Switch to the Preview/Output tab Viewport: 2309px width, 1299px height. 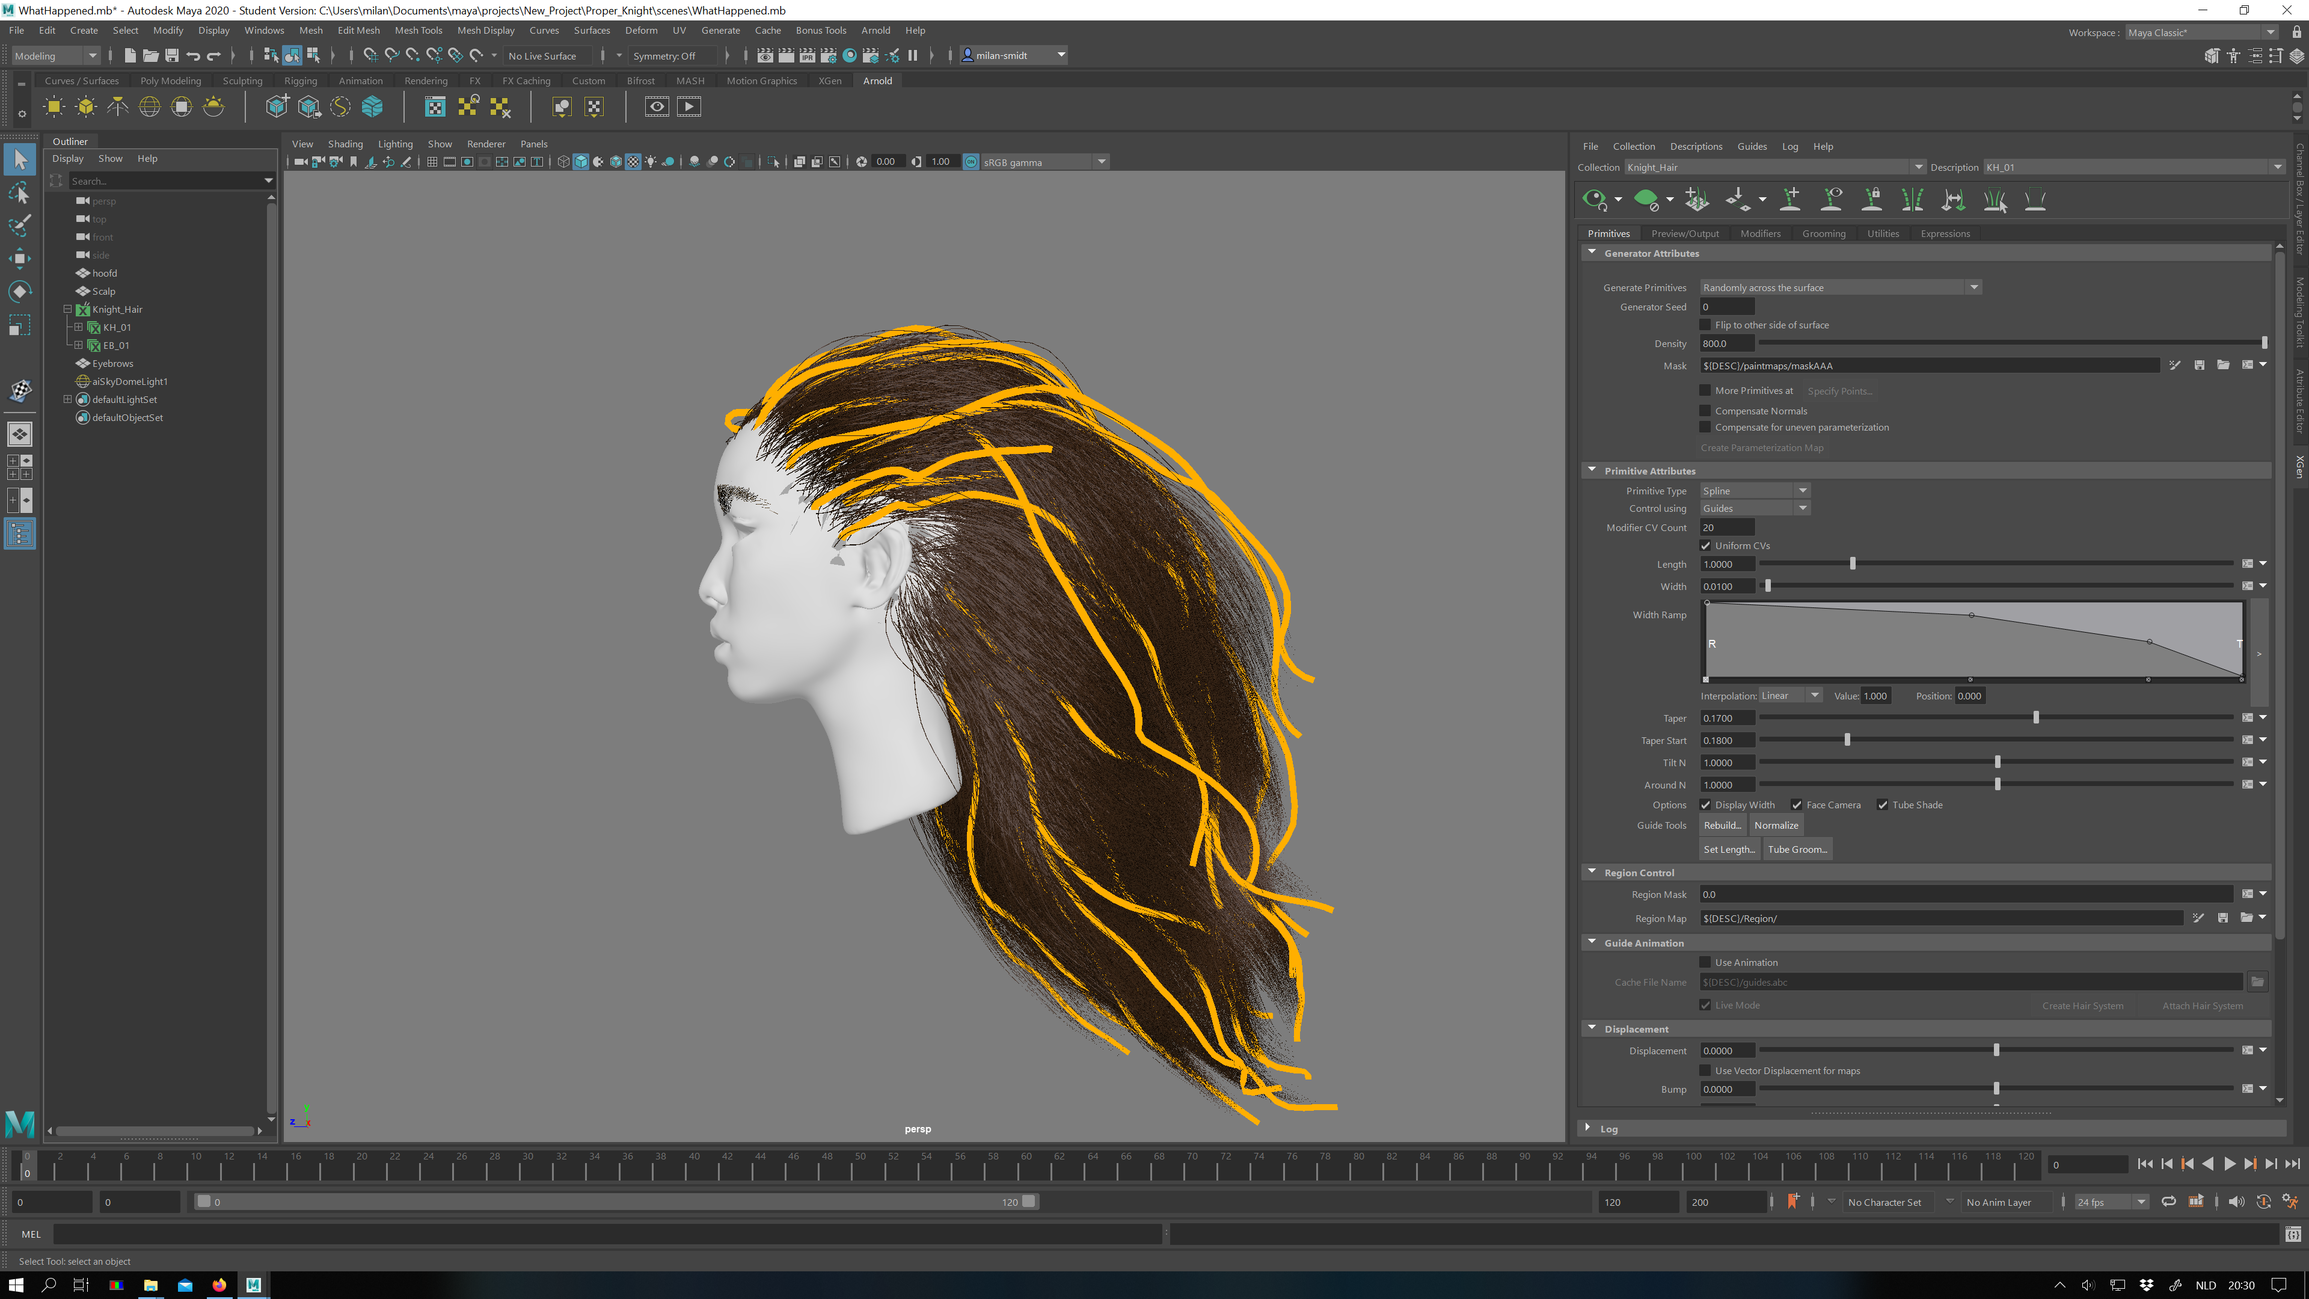(1684, 234)
